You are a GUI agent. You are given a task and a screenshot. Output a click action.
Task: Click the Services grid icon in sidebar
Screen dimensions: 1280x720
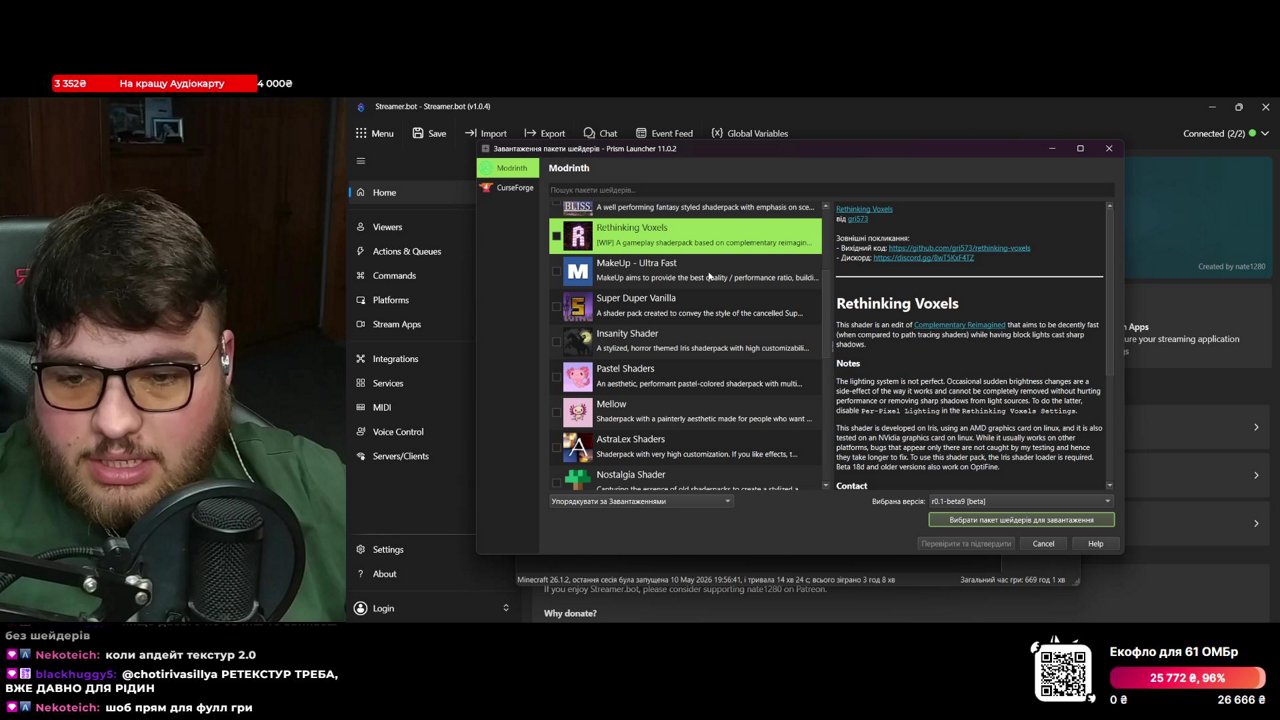pyautogui.click(x=361, y=383)
